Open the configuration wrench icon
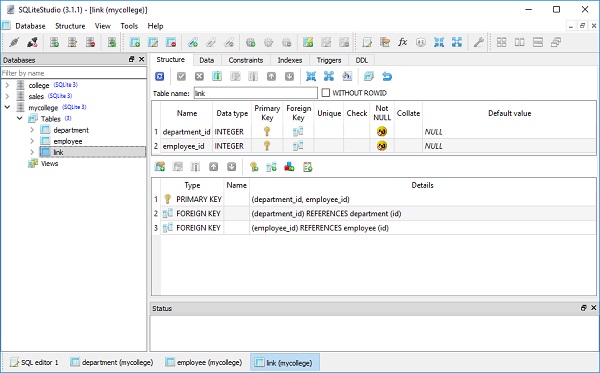The height and width of the screenshot is (373, 600). [478, 42]
